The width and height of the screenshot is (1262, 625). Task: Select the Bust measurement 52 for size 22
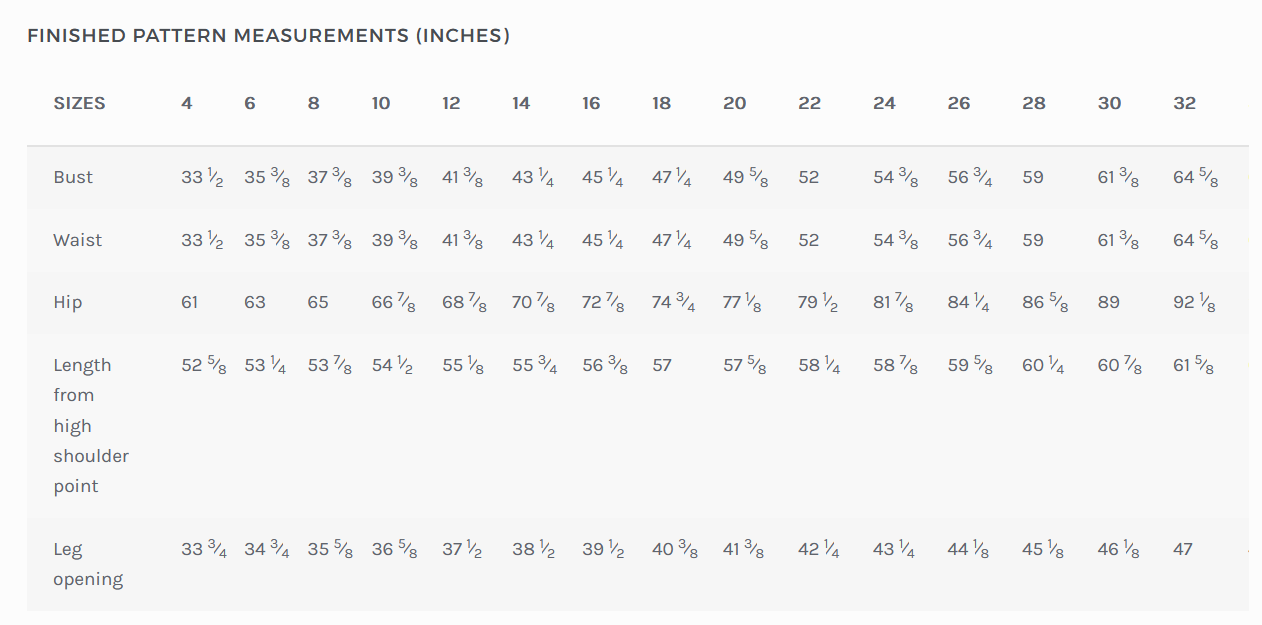(809, 177)
